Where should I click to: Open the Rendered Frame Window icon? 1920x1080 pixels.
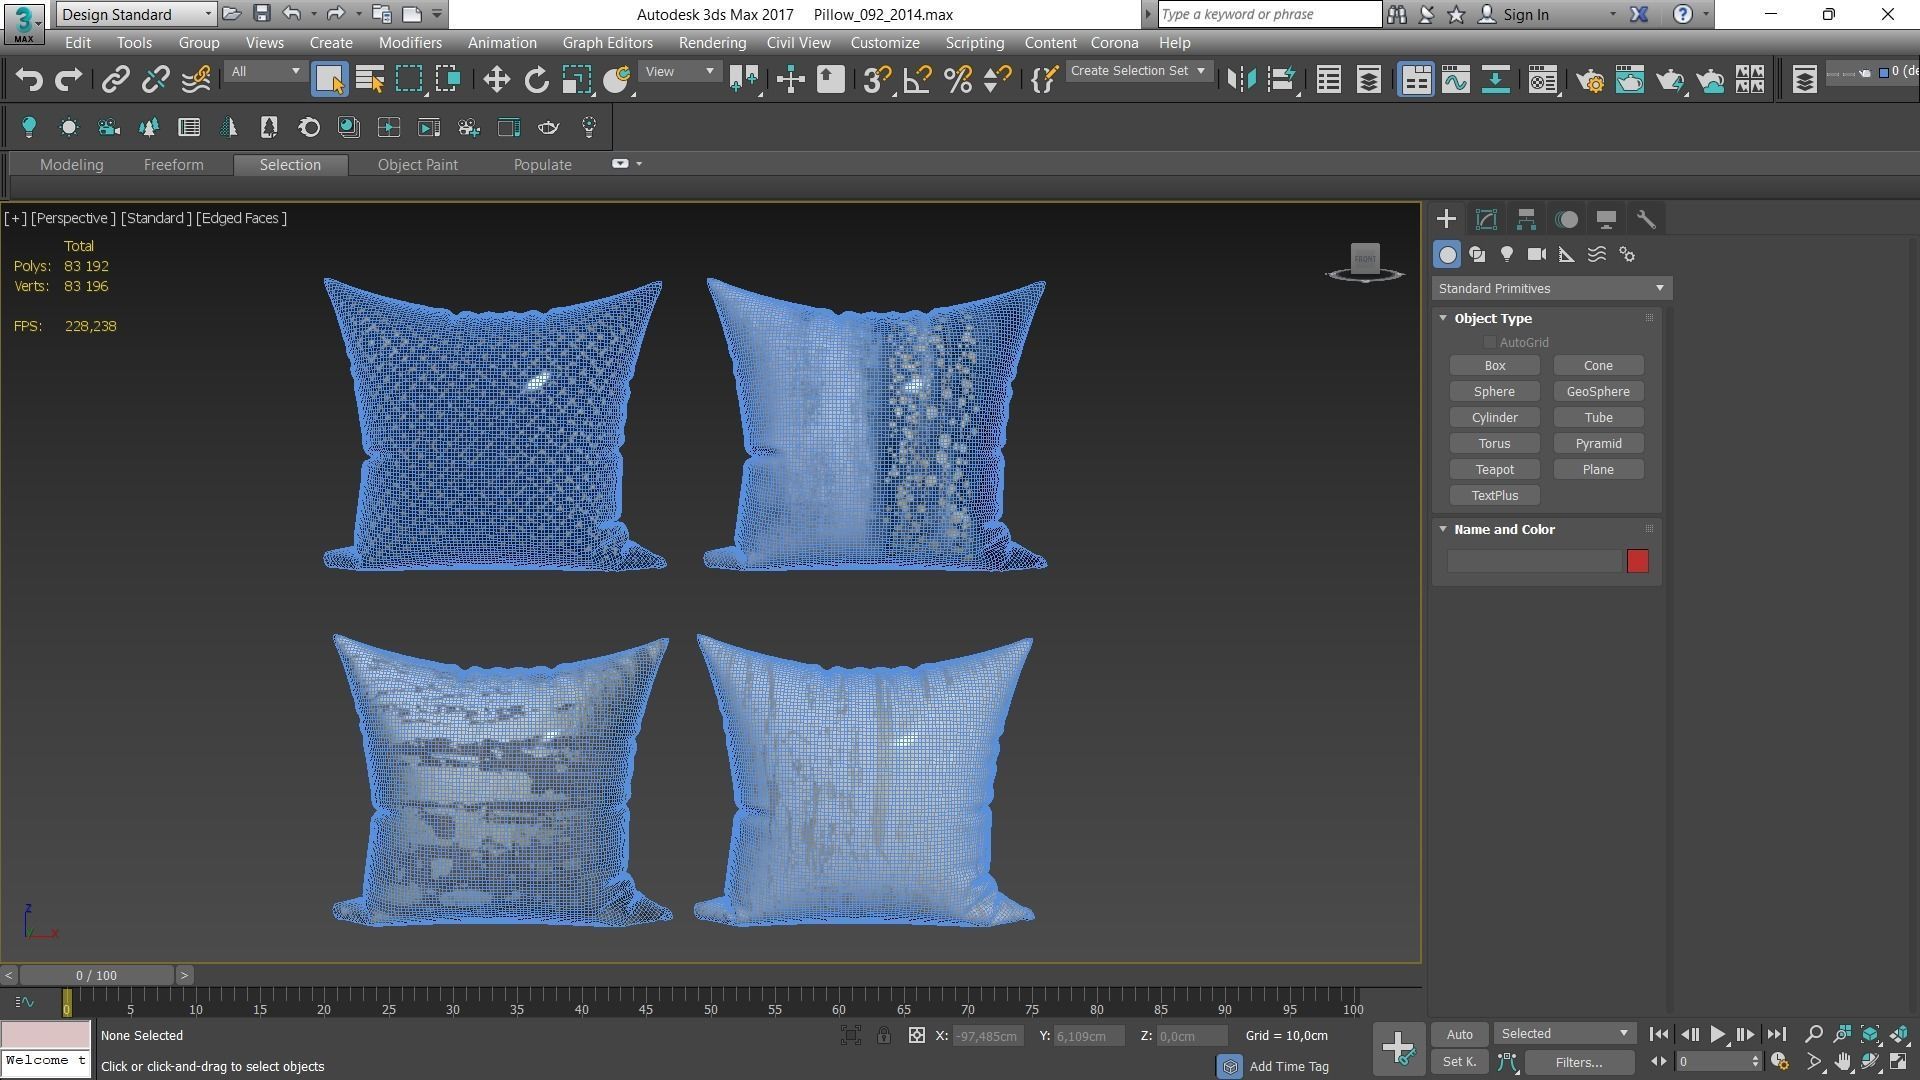[1630, 80]
